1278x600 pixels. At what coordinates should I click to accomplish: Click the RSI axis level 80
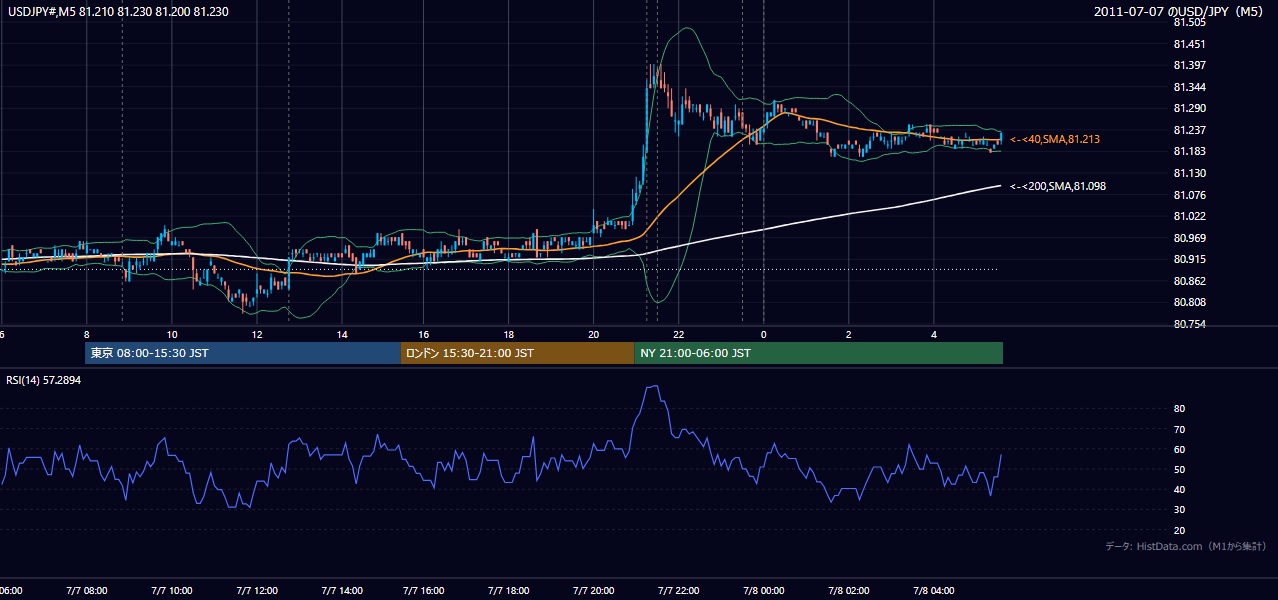point(1180,409)
